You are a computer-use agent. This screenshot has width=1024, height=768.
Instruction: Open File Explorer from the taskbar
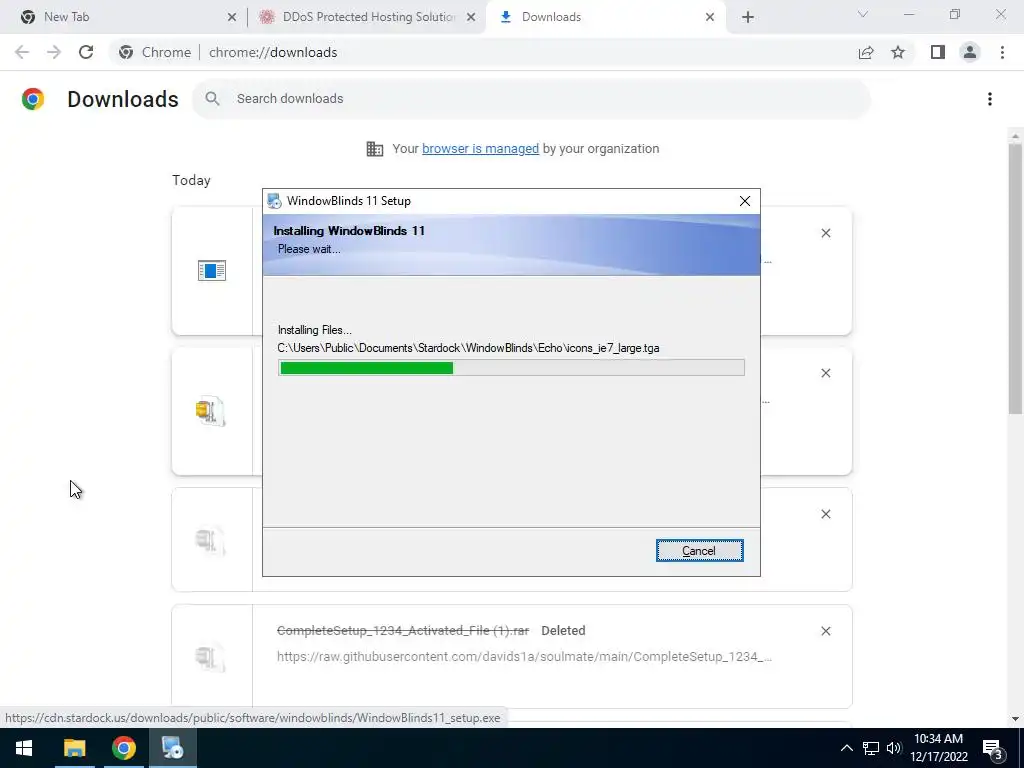click(74, 748)
